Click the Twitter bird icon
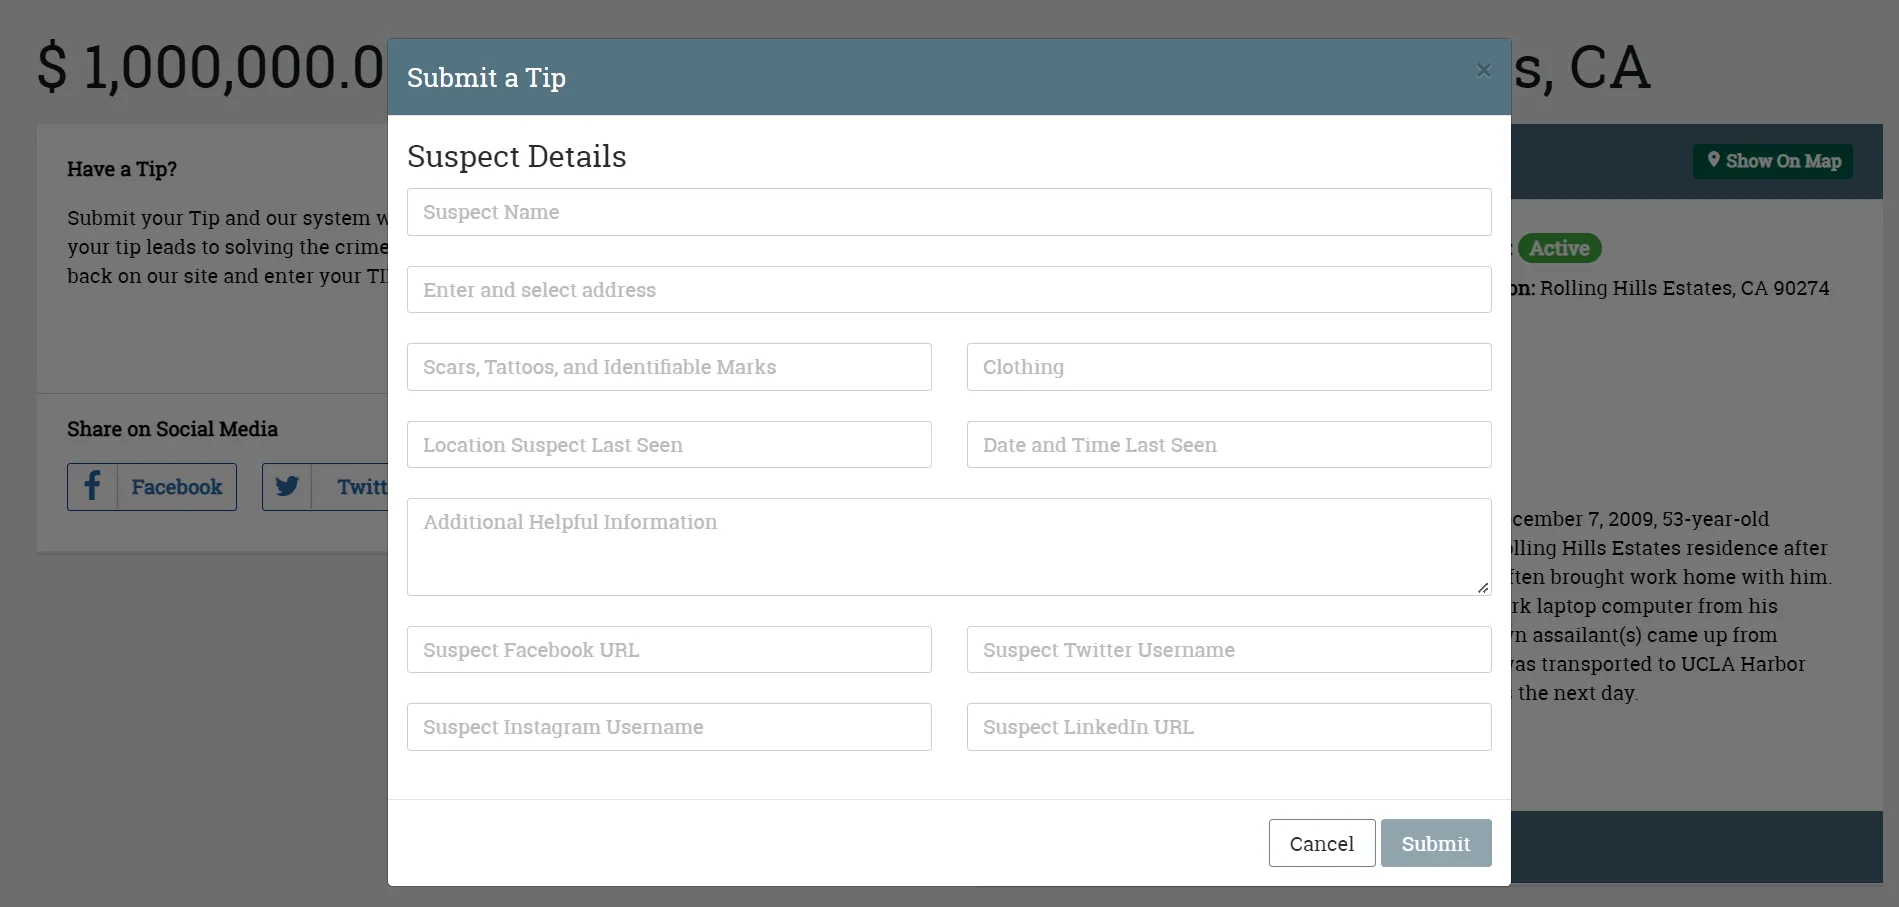This screenshot has width=1899, height=907. coord(287,487)
